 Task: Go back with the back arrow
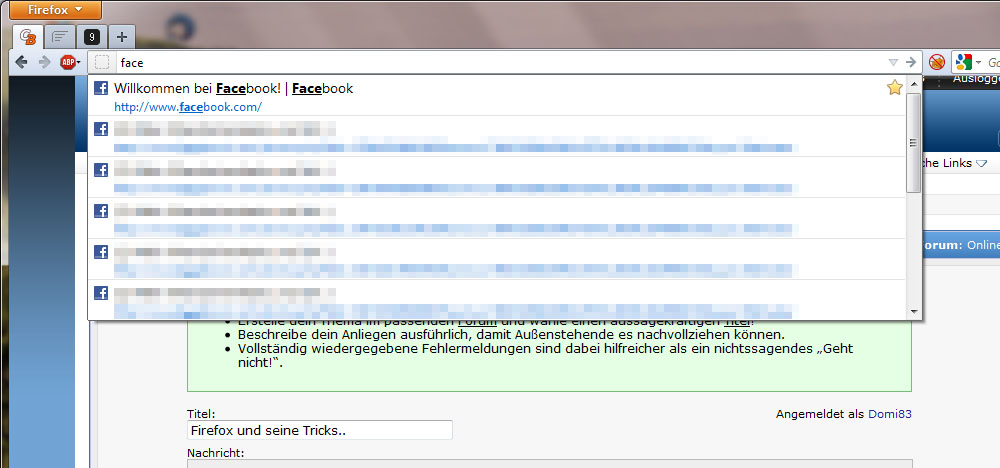point(21,62)
